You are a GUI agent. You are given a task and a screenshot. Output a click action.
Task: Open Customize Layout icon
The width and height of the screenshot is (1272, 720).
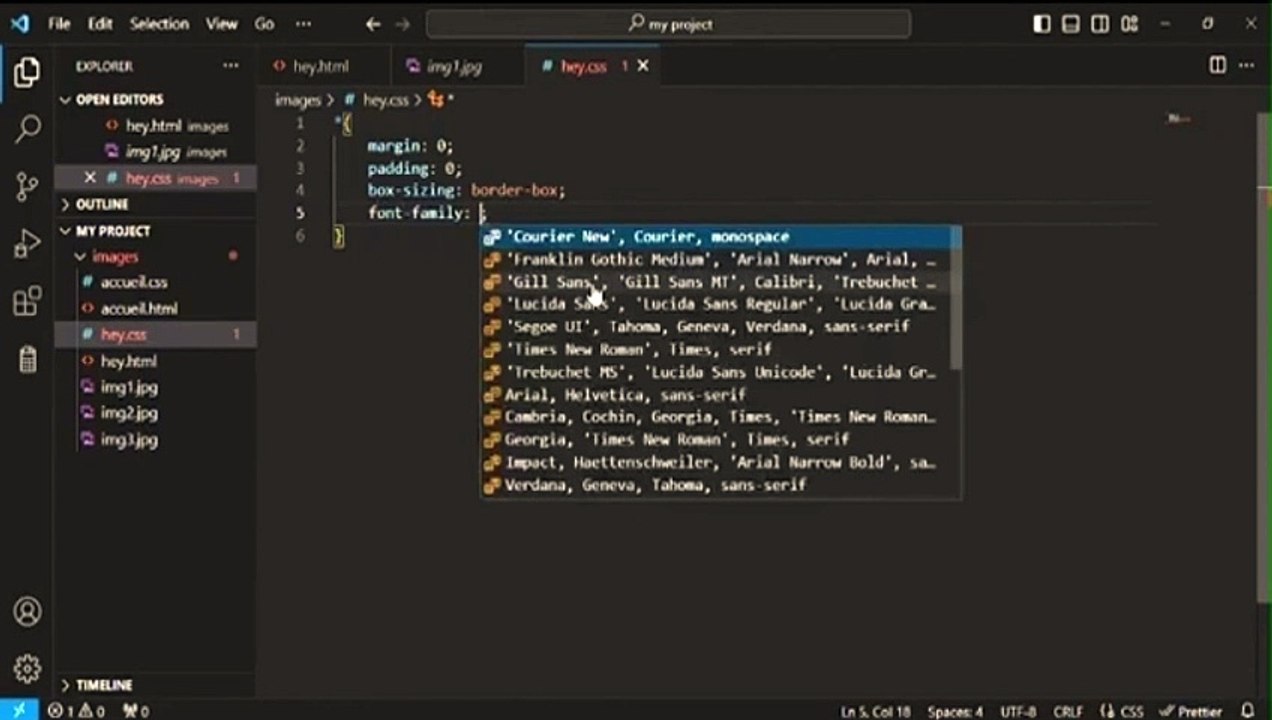click(1130, 24)
